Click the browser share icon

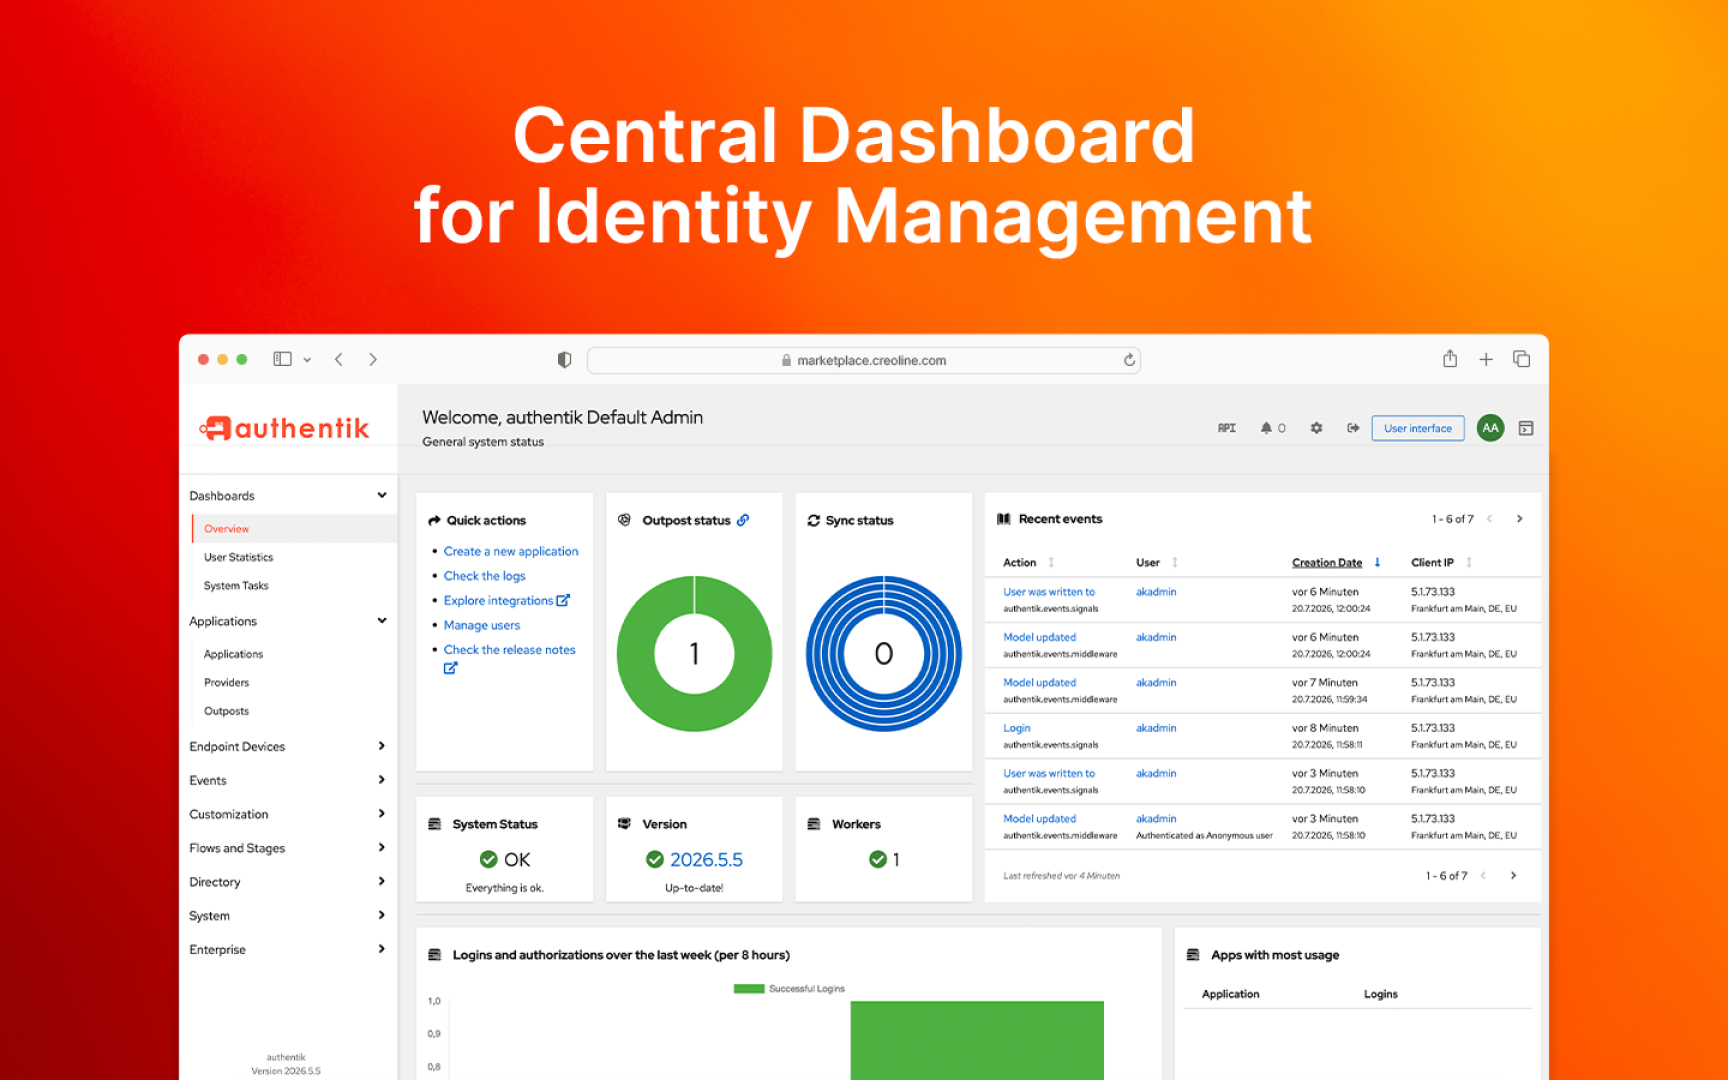[x=1450, y=358]
